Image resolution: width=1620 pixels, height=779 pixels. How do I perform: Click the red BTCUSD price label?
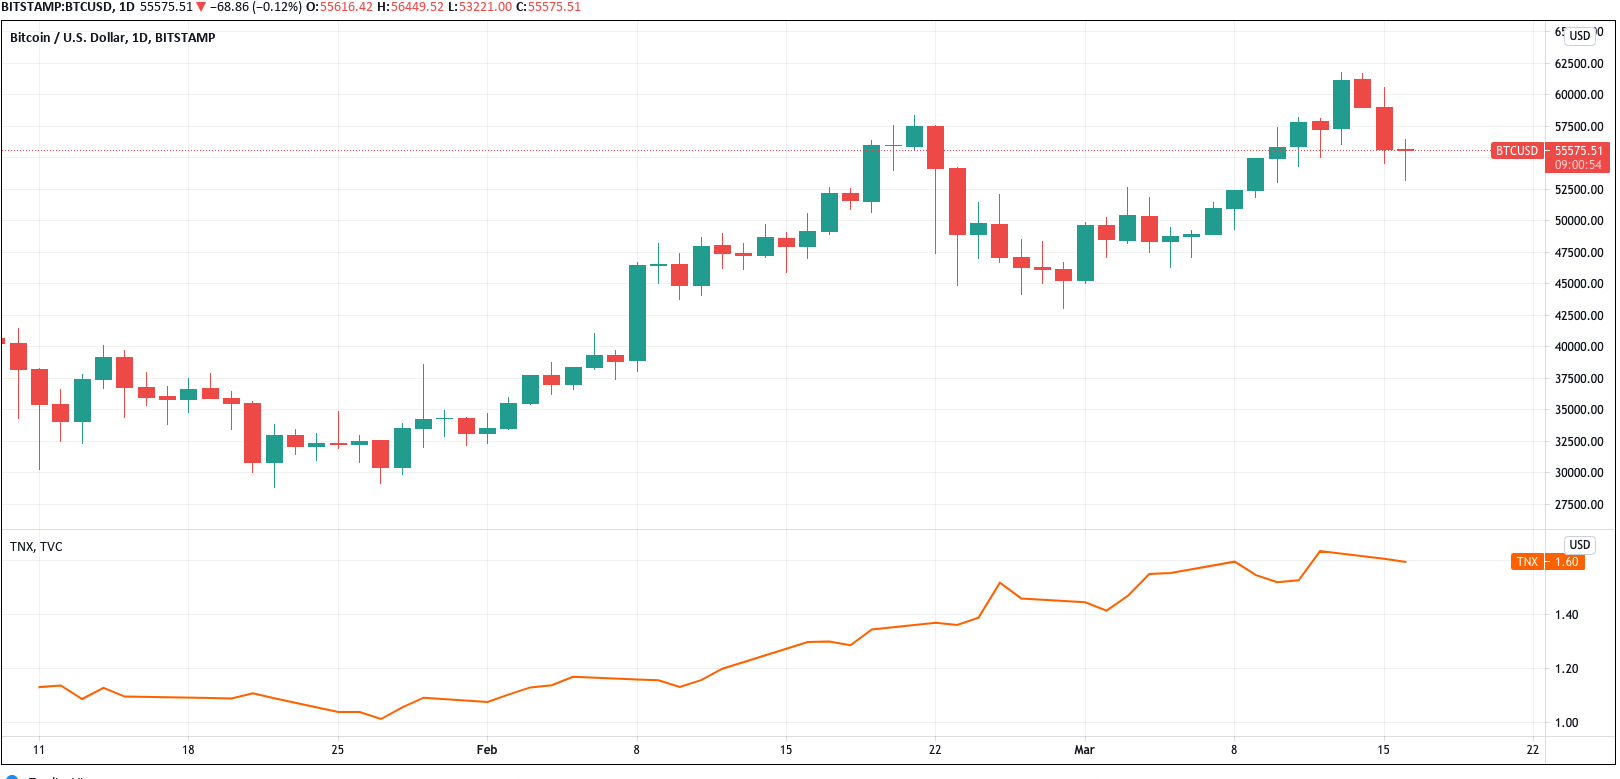click(x=1517, y=151)
